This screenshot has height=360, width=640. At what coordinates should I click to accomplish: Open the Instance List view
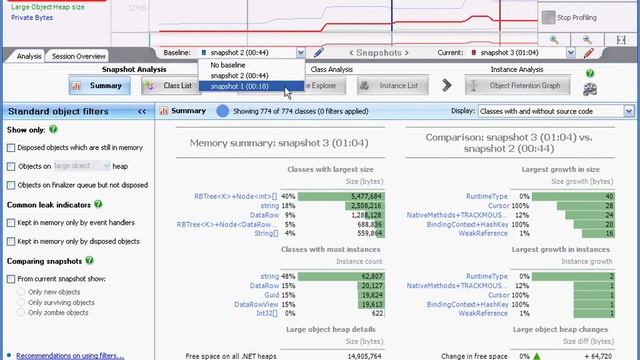point(393,86)
